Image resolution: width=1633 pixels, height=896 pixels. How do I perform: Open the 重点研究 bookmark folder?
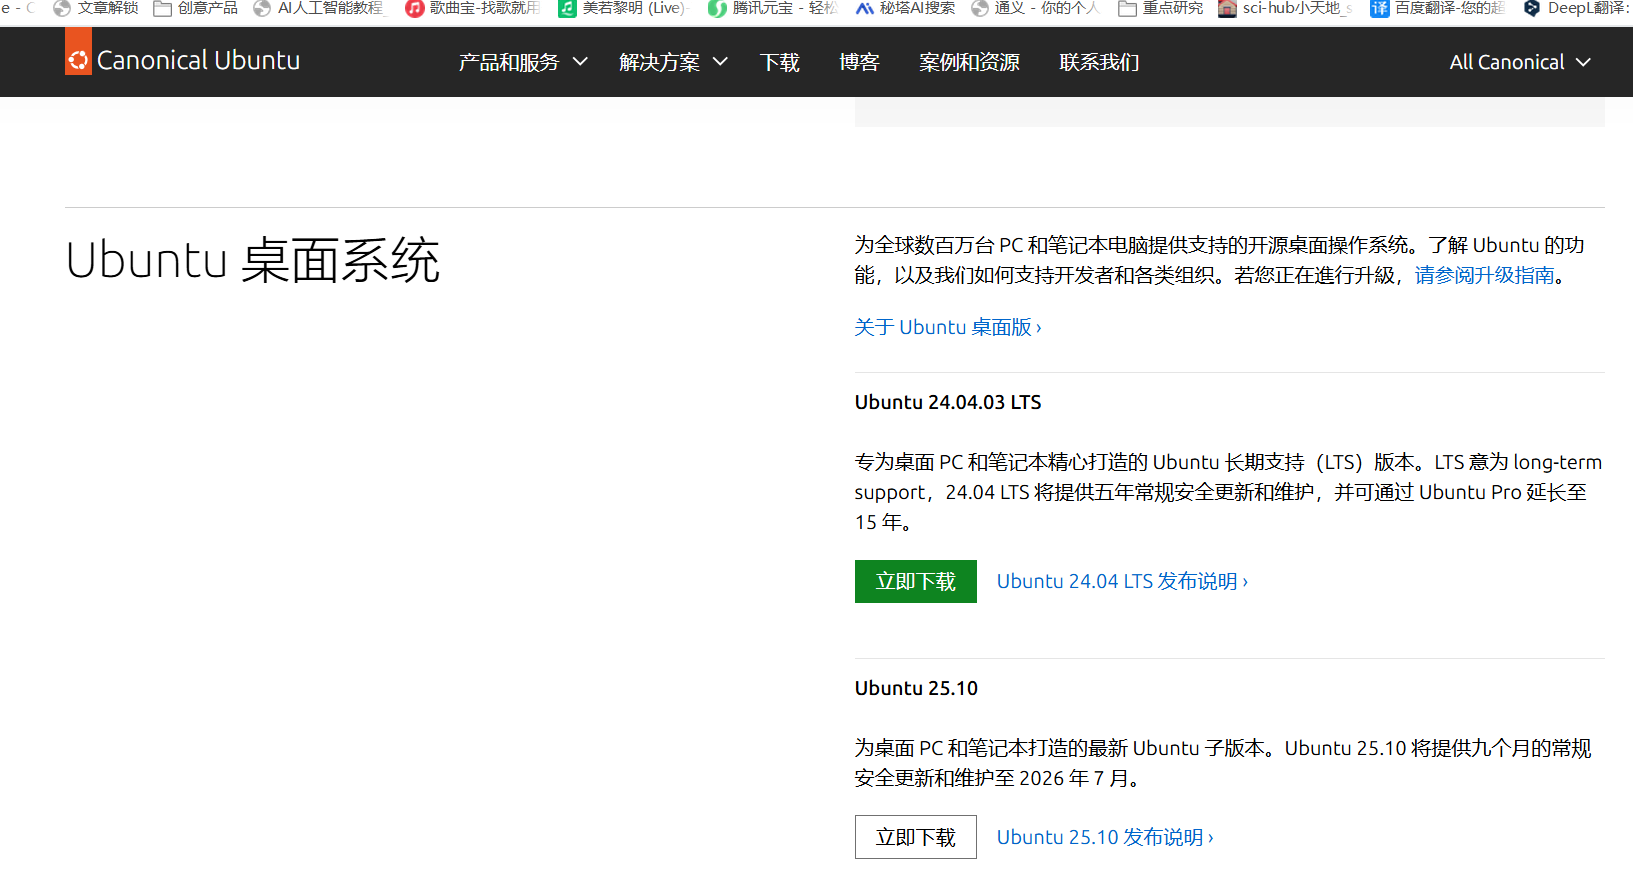click(x=1161, y=8)
